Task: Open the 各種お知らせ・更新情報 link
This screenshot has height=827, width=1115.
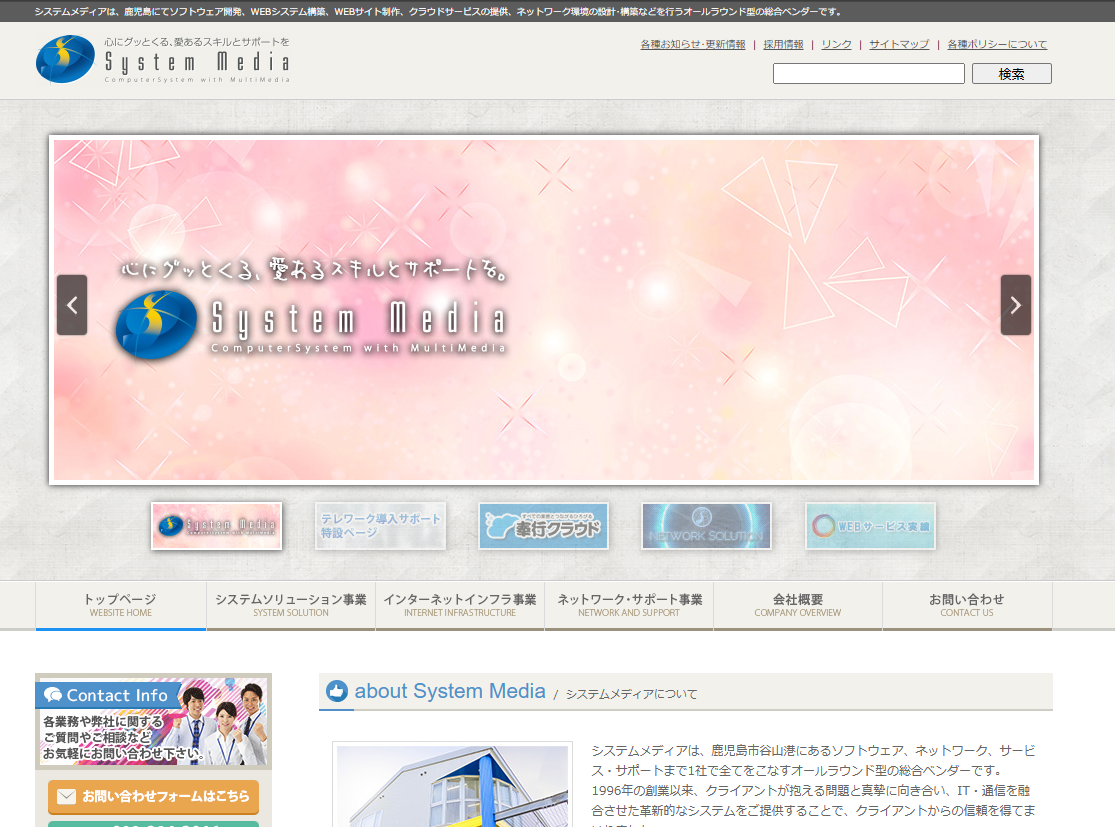Action: tap(693, 44)
